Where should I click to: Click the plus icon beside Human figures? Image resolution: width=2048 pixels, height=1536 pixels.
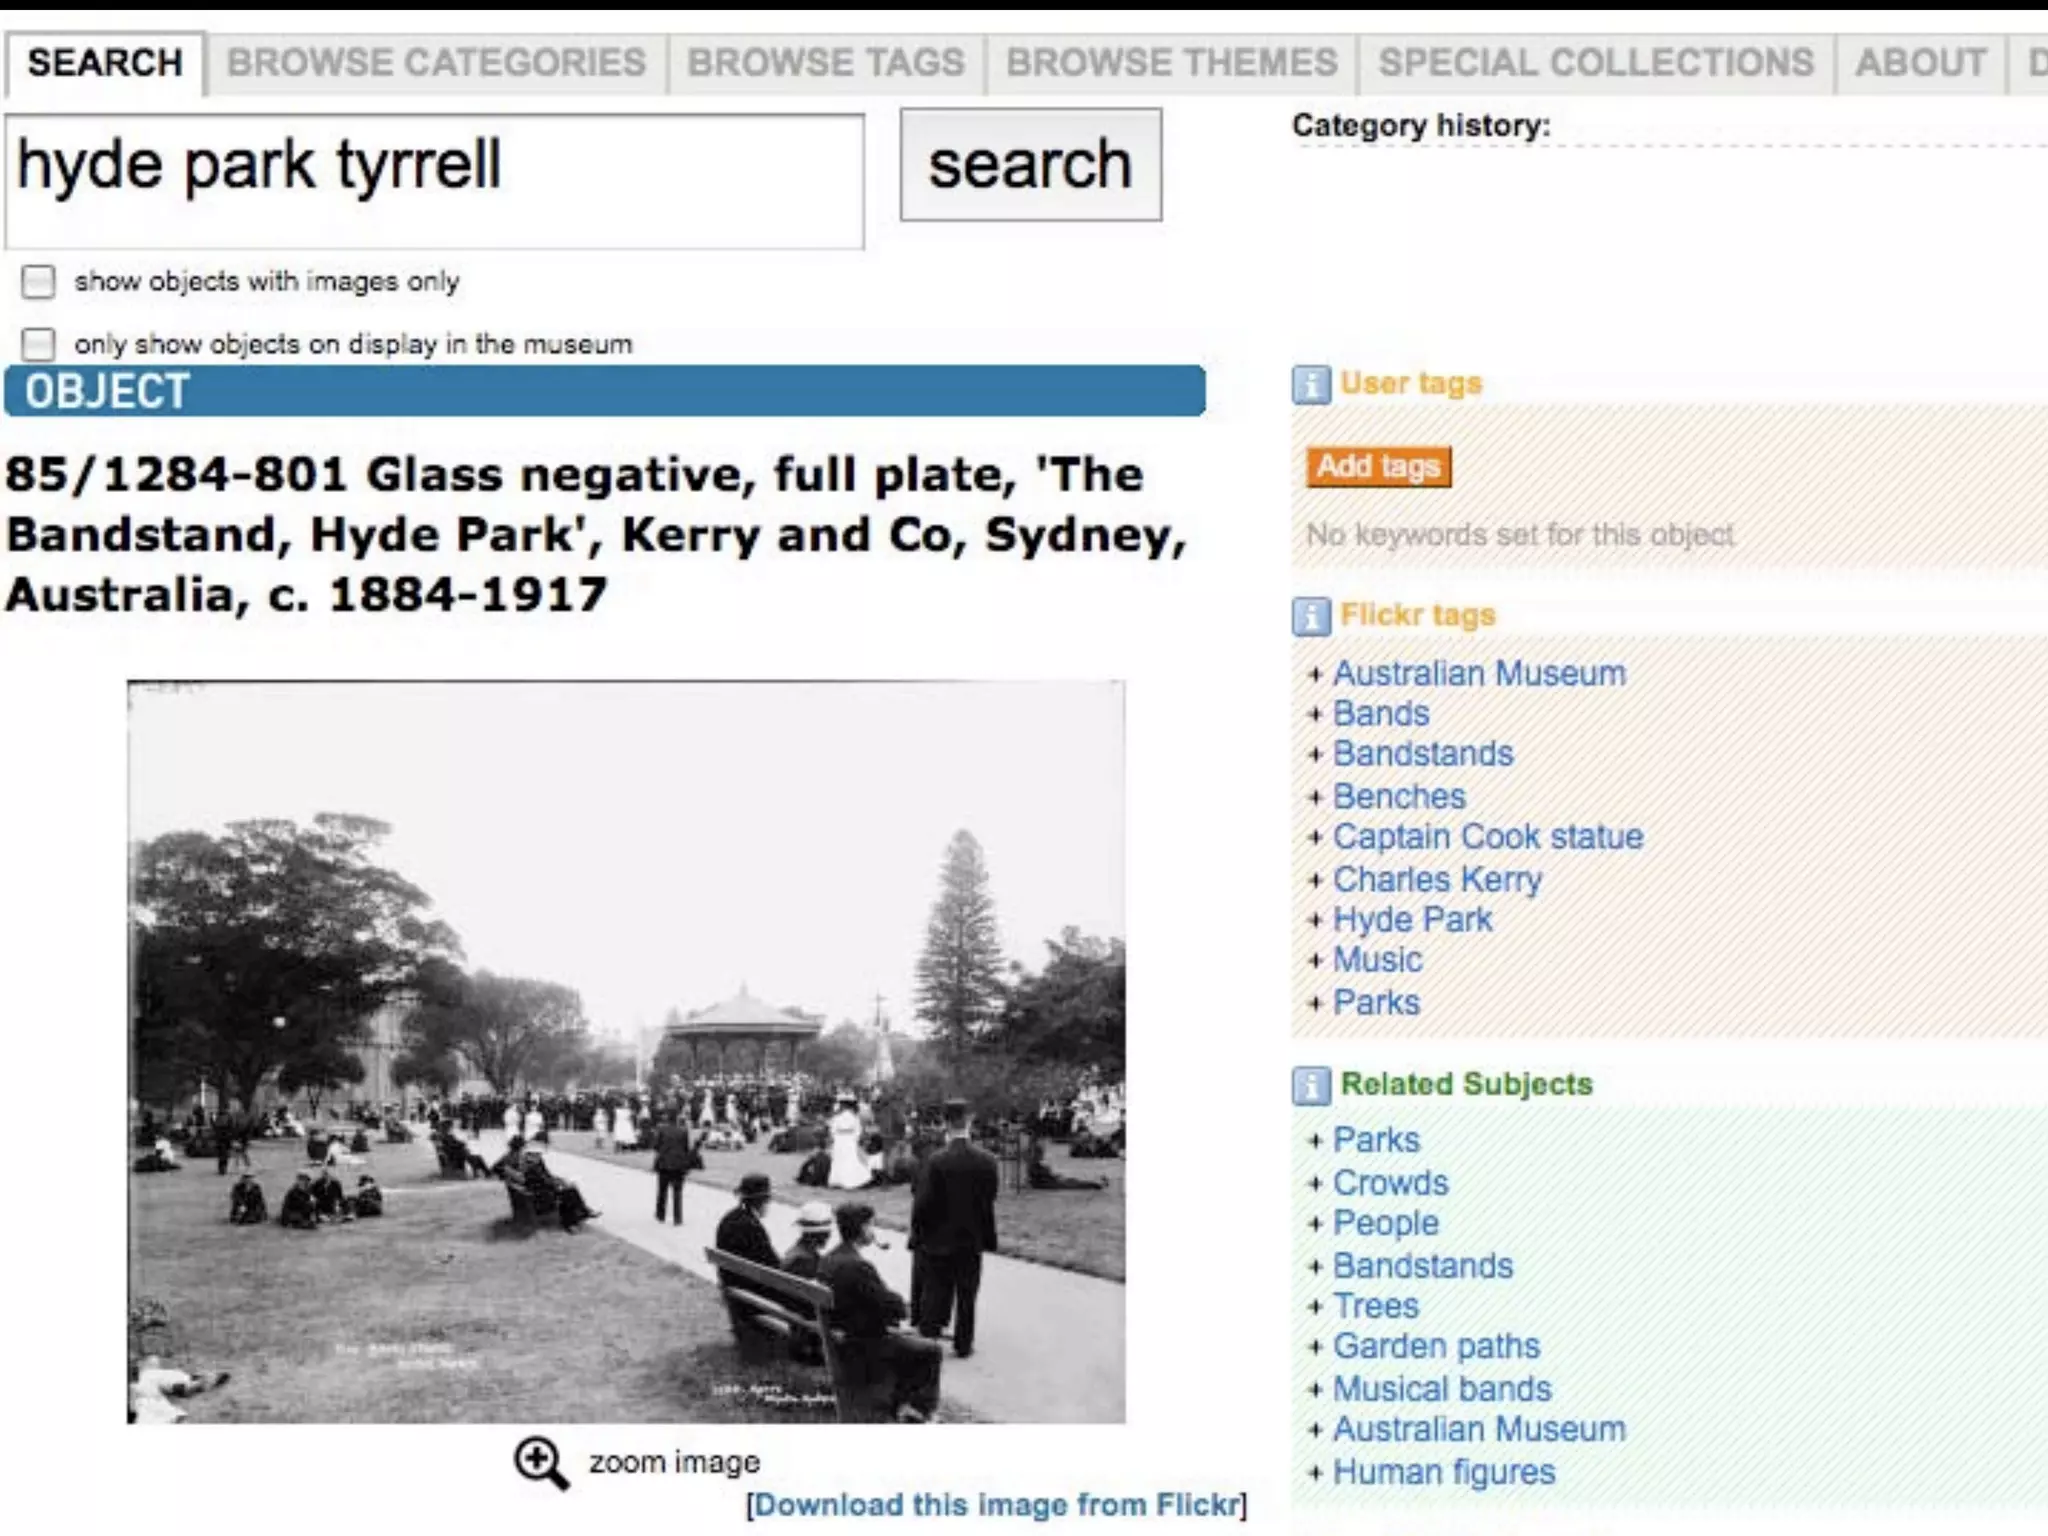tap(1316, 1473)
